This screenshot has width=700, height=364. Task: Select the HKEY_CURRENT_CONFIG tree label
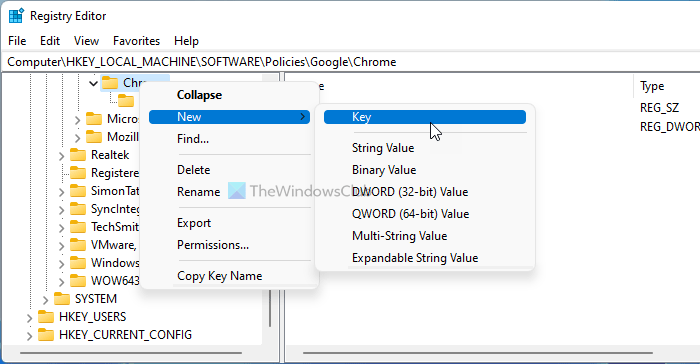point(125,335)
